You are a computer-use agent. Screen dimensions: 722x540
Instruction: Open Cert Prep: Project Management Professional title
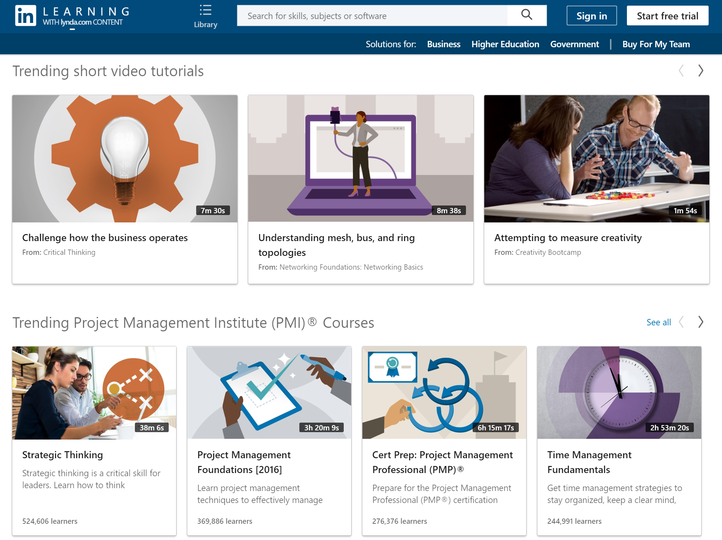point(443,462)
